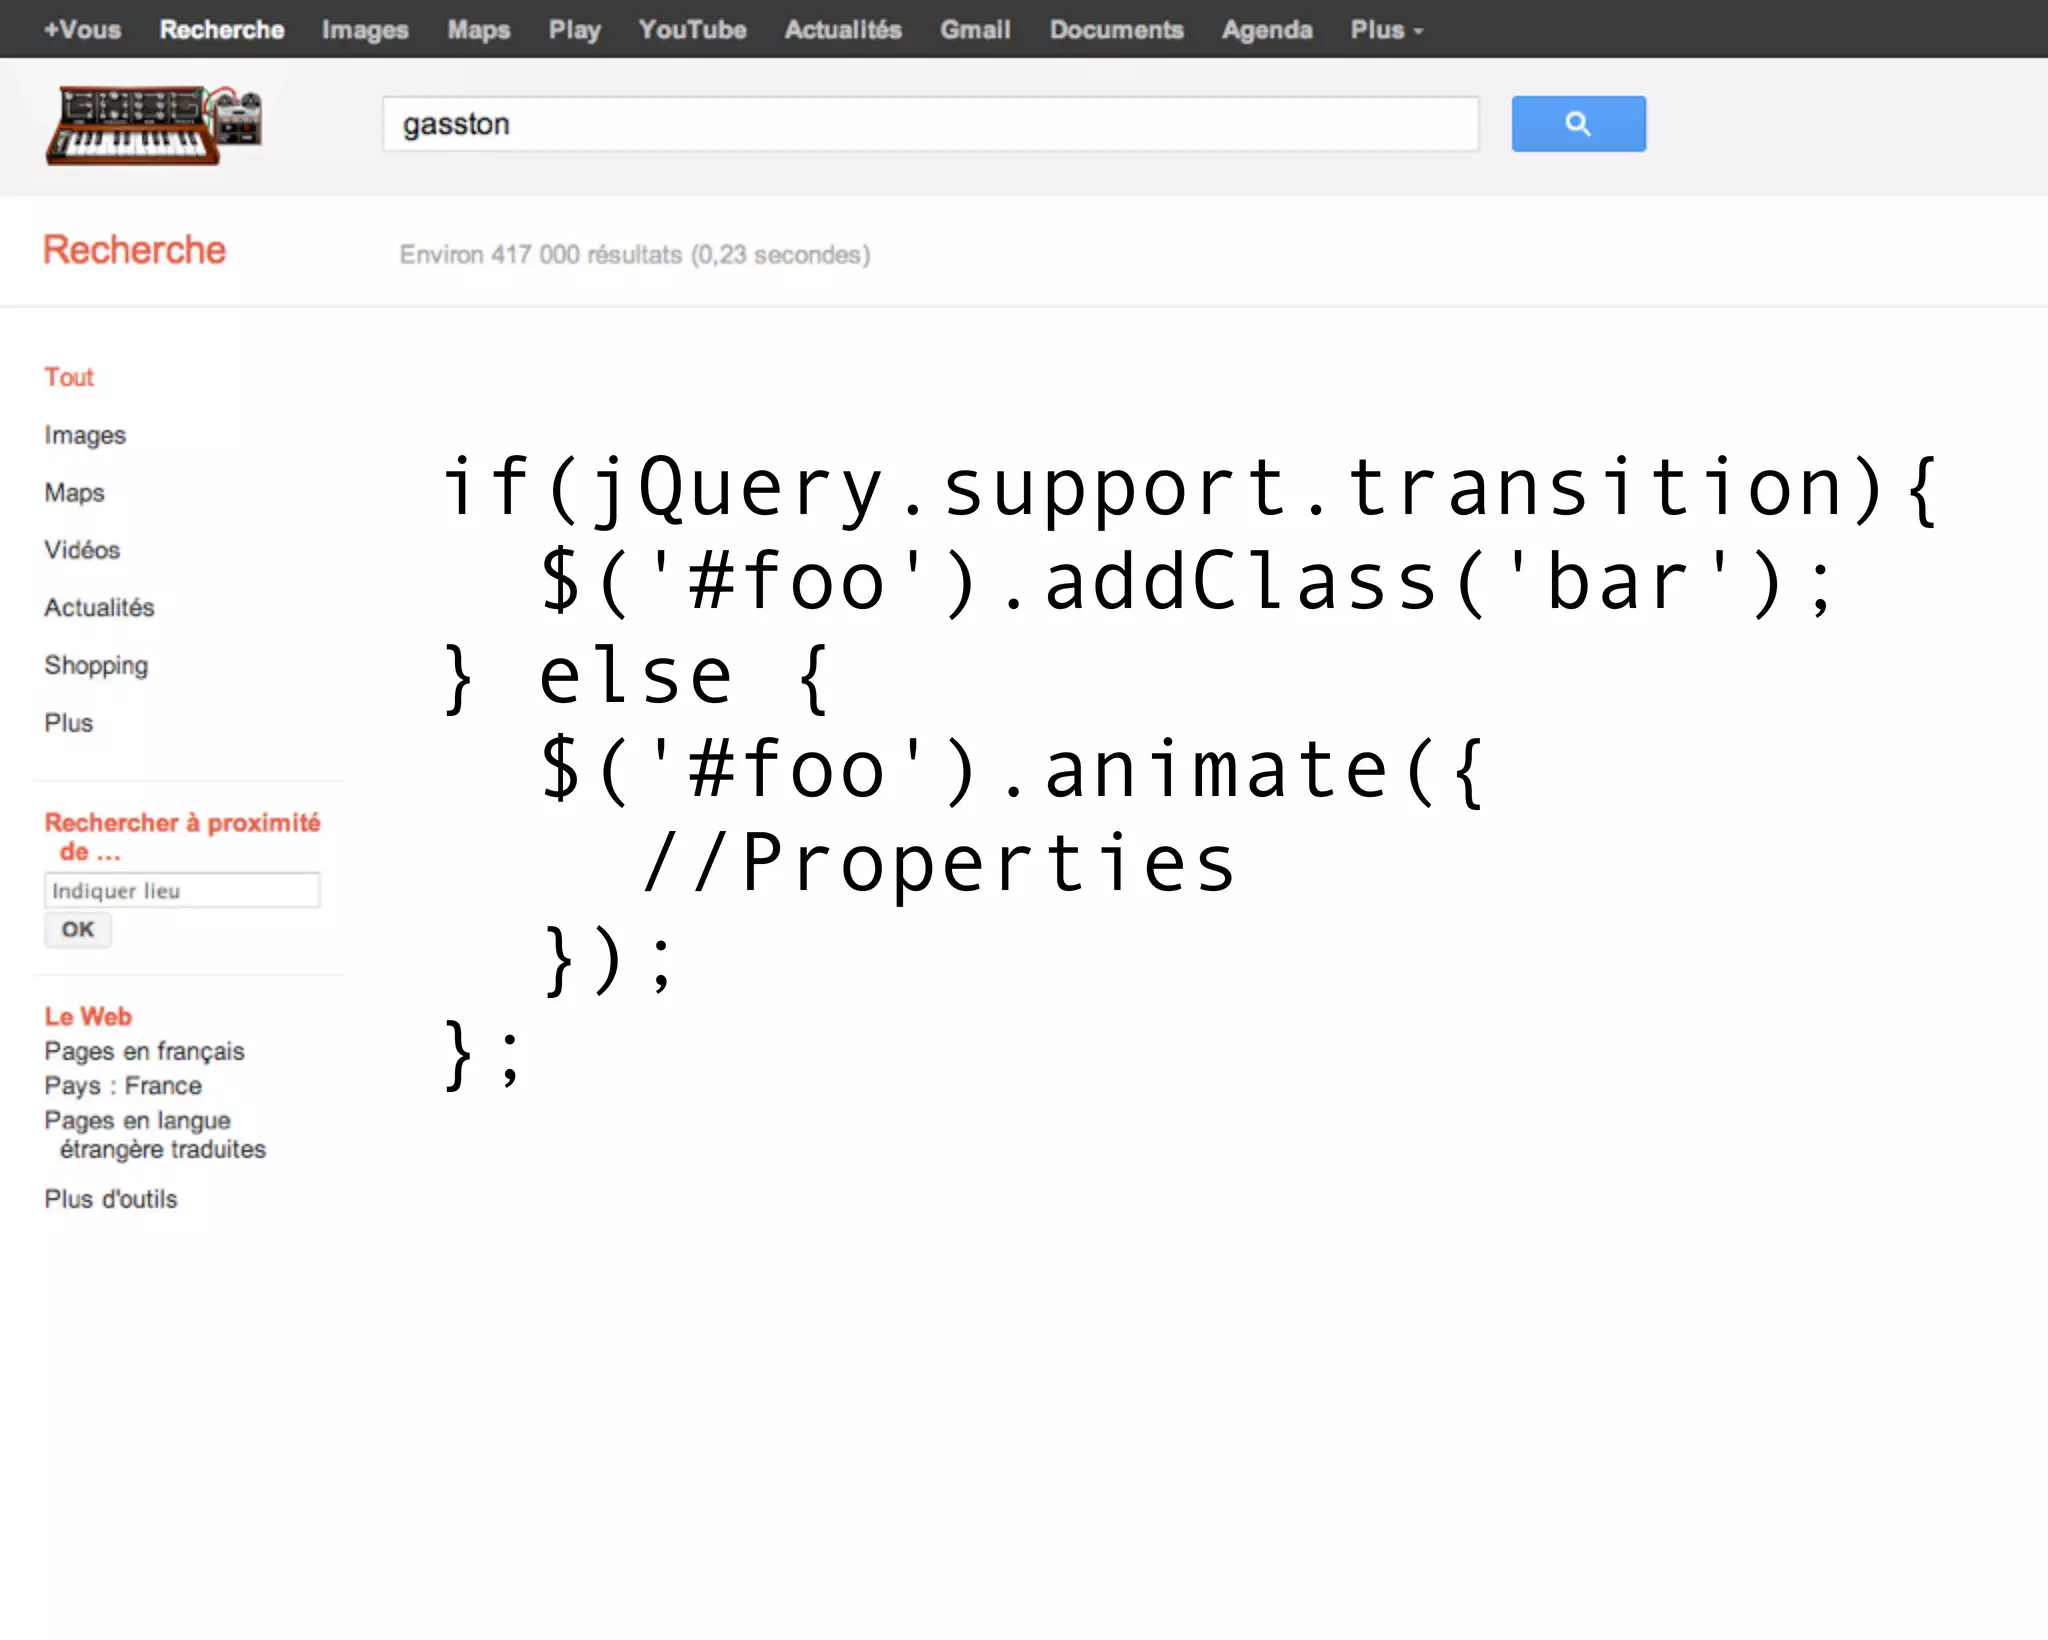This screenshot has width=2048, height=1640.
Task: Open the Moog synthesizer doodle logo
Action: pyautogui.click(x=154, y=125)
